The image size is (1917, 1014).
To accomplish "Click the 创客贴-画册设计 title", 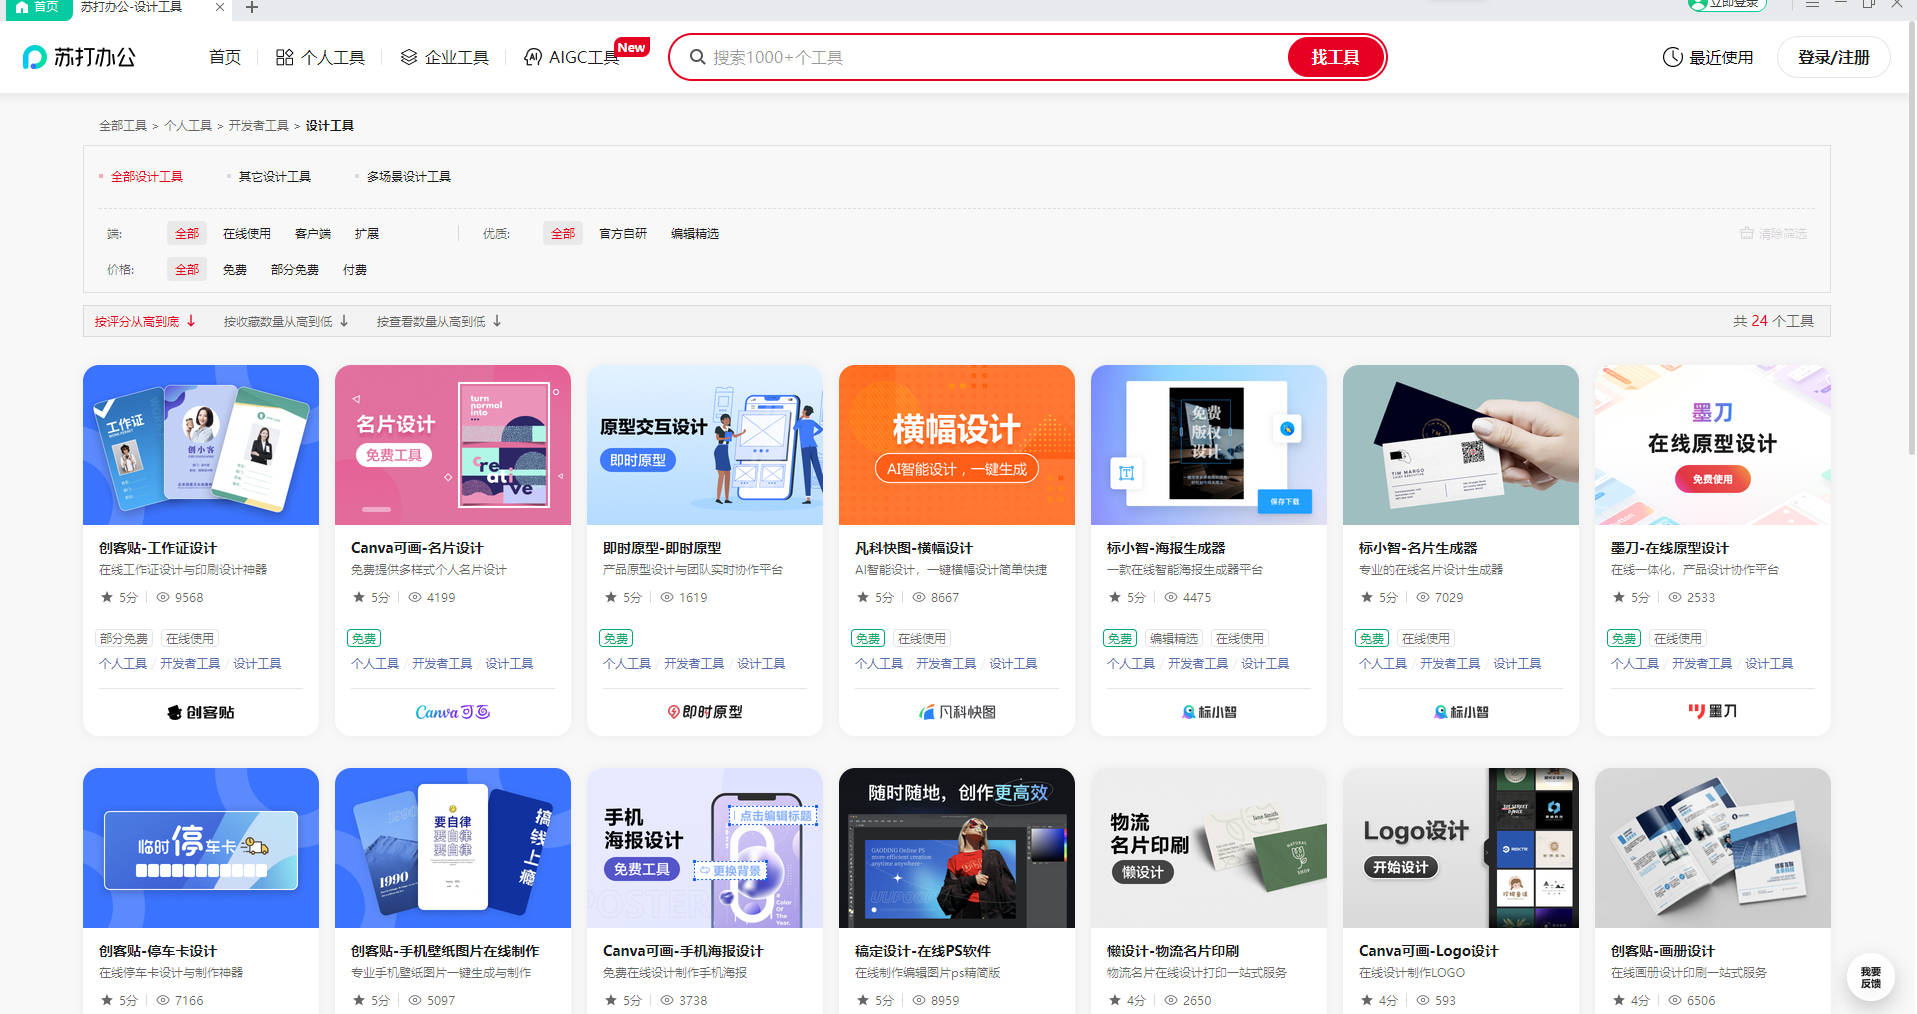I will 1662,951.
